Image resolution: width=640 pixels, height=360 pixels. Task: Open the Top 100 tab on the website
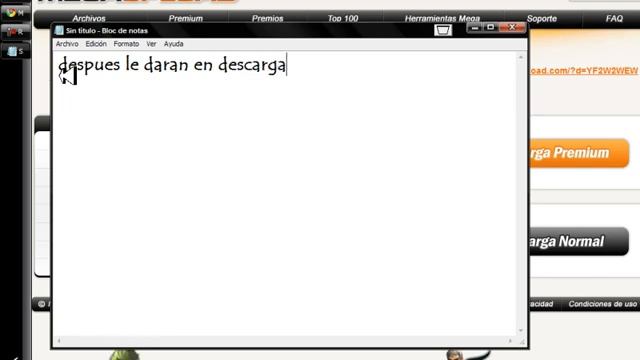click(343, 18)
